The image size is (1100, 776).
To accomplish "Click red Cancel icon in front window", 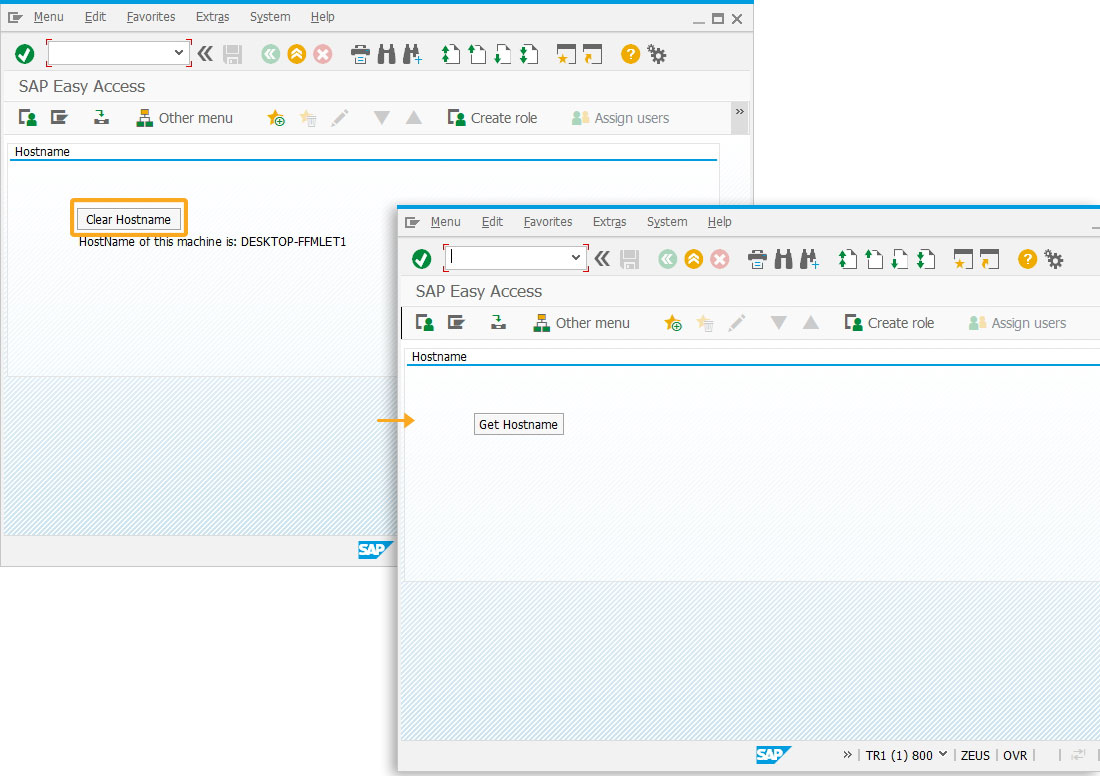I will [720, 259].
